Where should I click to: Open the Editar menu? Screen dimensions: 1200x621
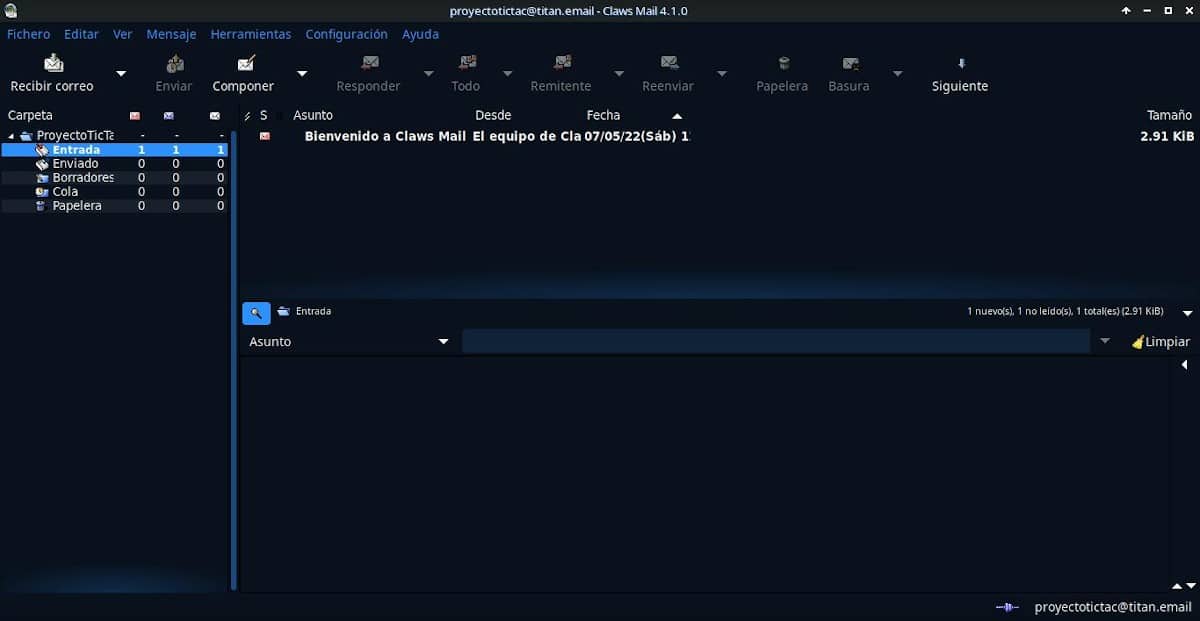pos(81,34)
